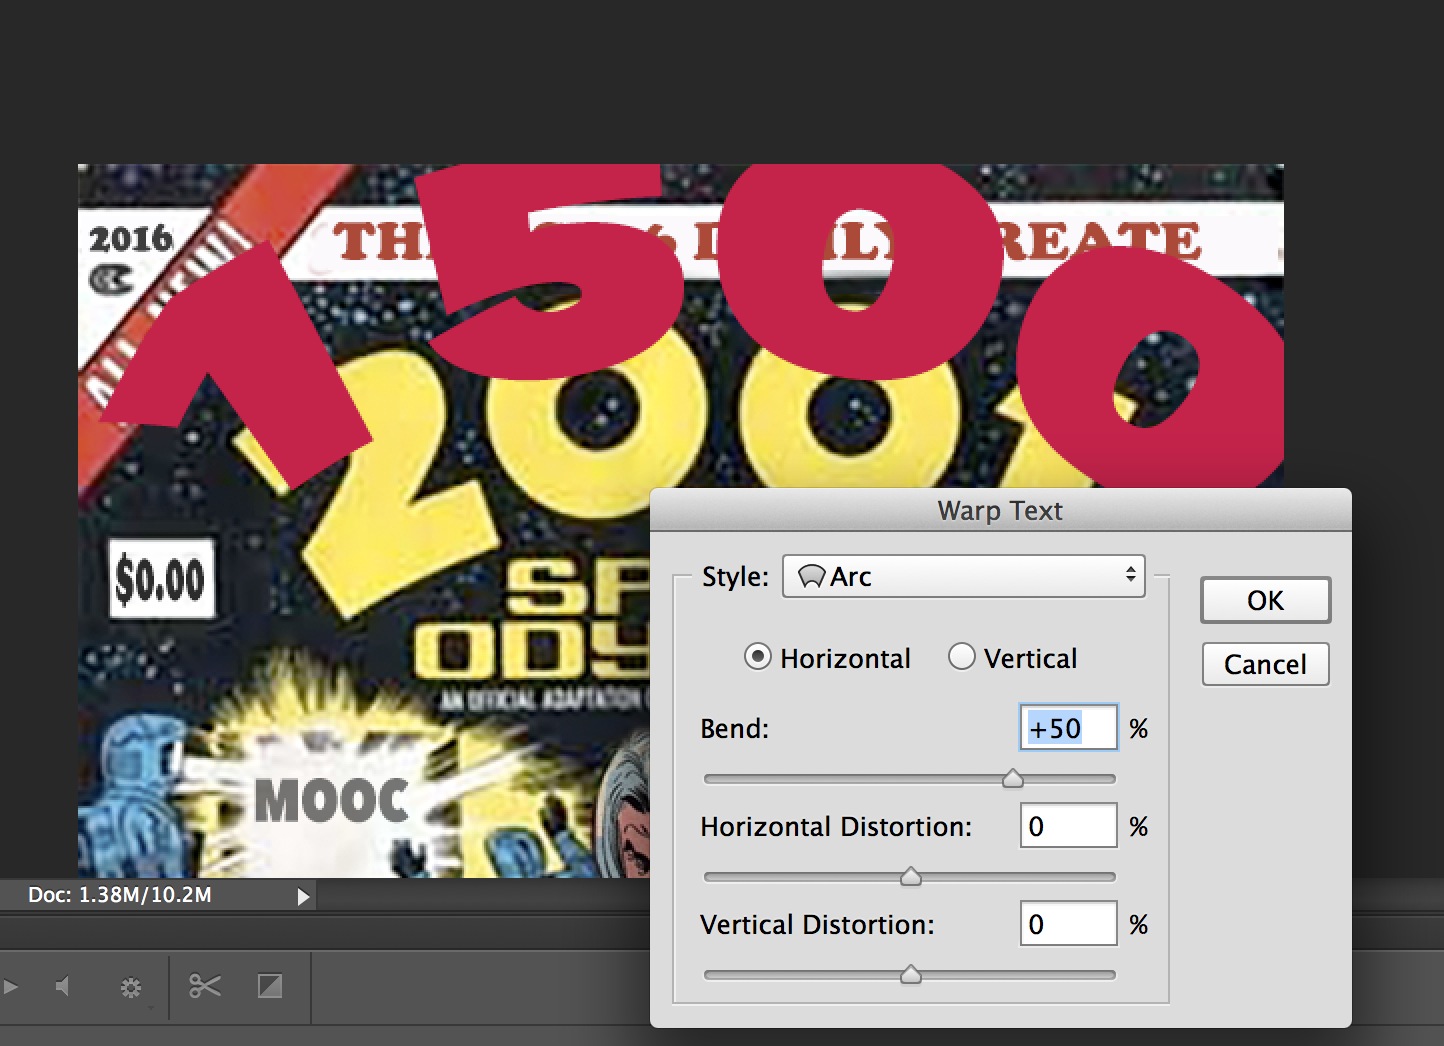Expand the status bar arrow beside Doc size
The width and height of the screenshot is (1444, 1046).
coord(303,897)
